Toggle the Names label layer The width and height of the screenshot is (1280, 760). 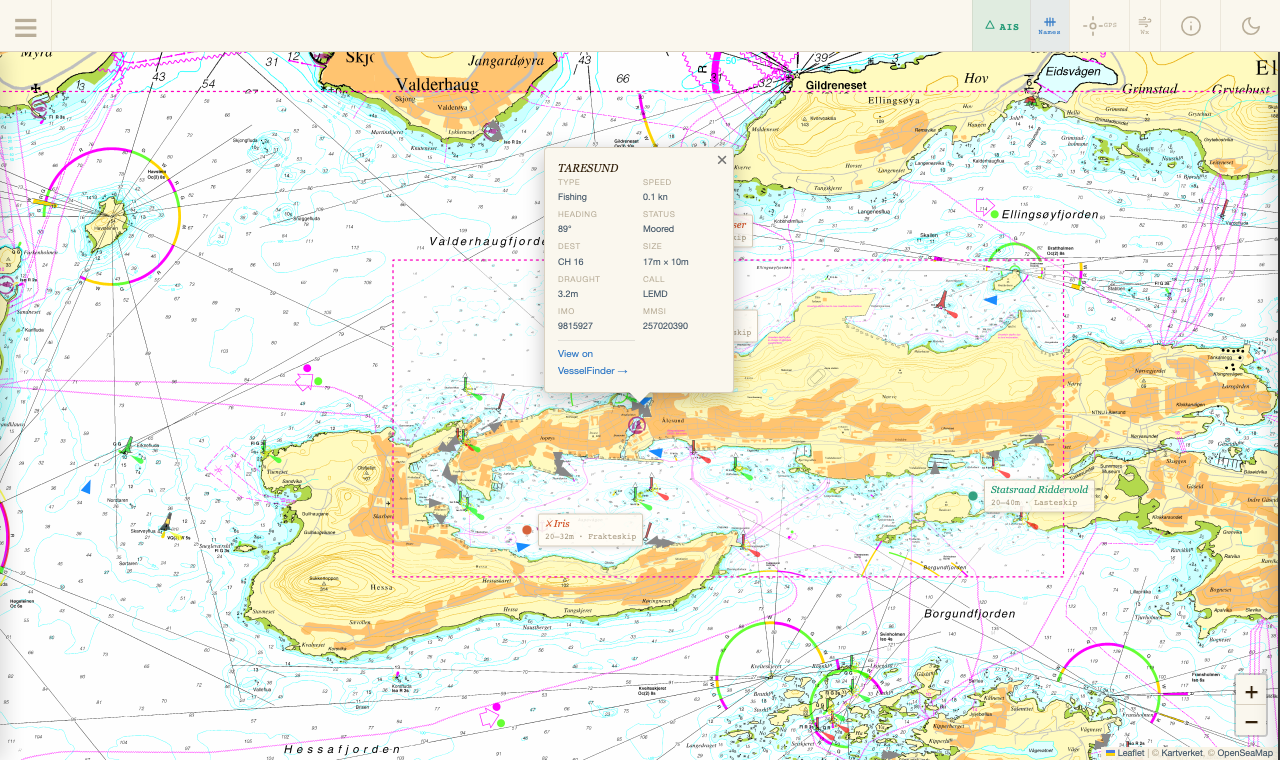(1050, 26)
